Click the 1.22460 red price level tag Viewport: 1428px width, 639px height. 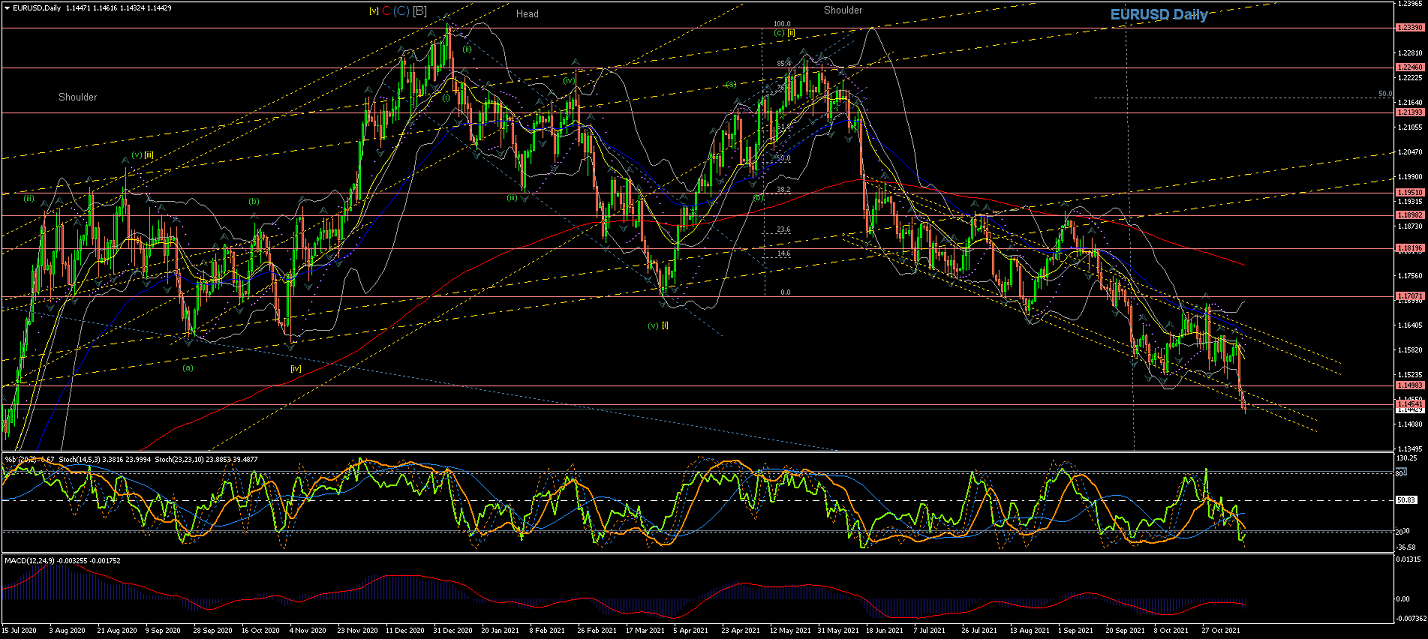[1409, 67]
